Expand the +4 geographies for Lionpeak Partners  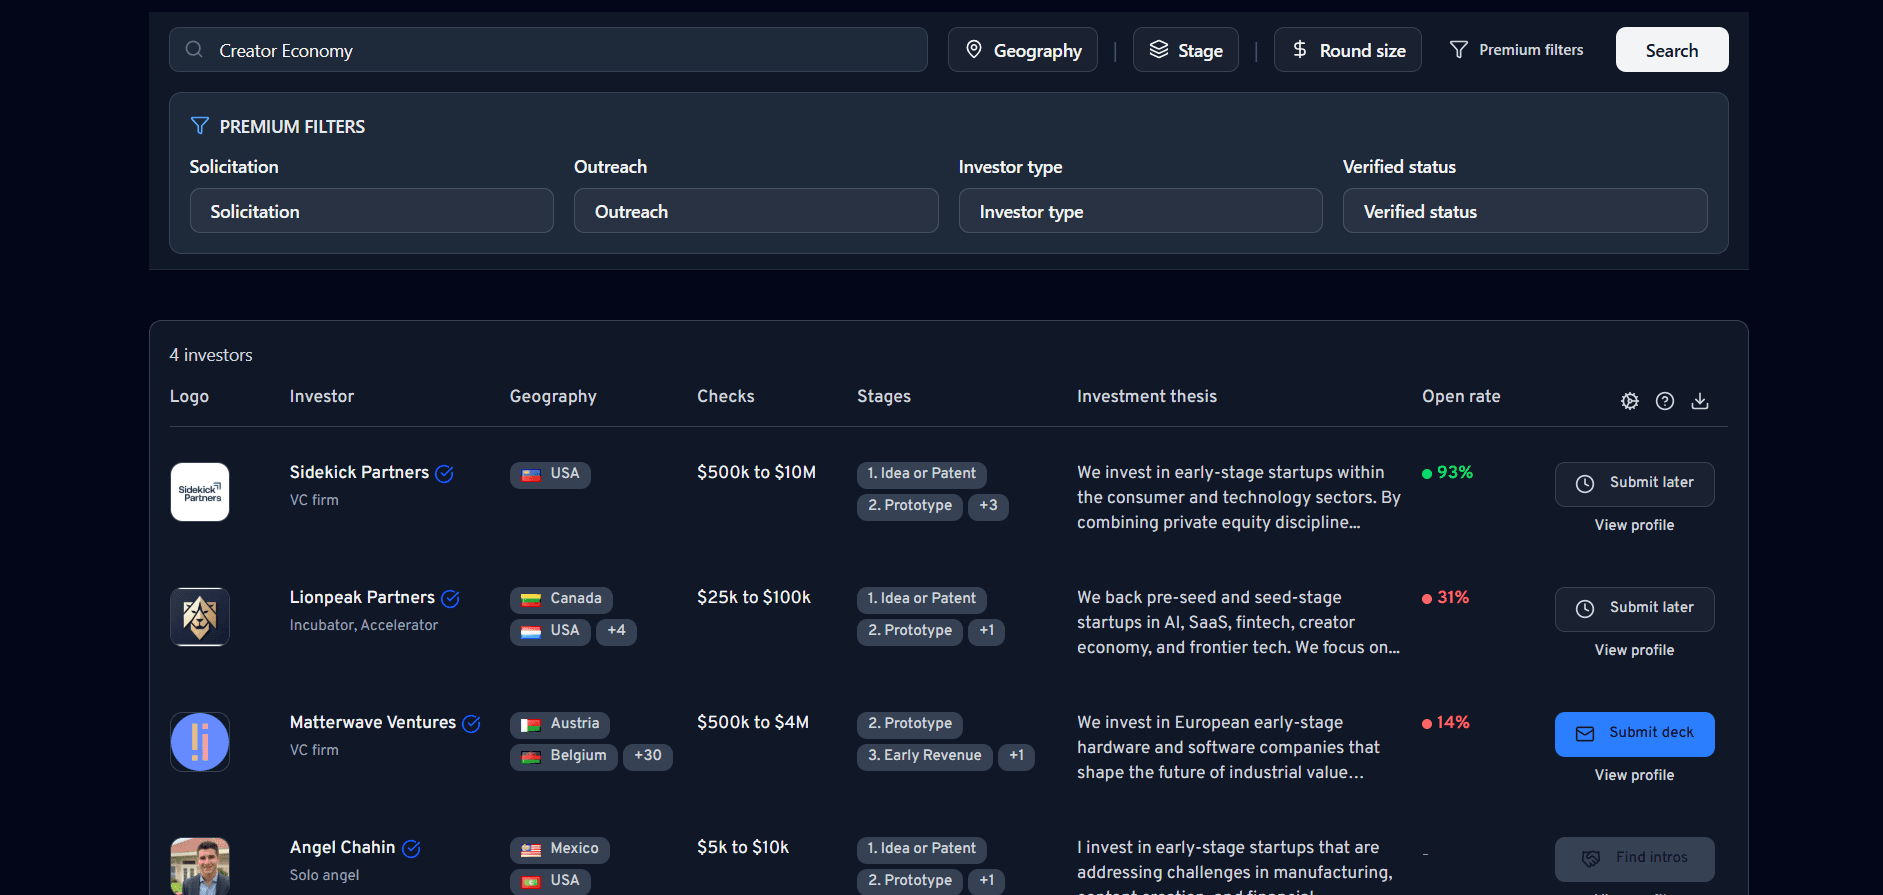click(616, 631)
